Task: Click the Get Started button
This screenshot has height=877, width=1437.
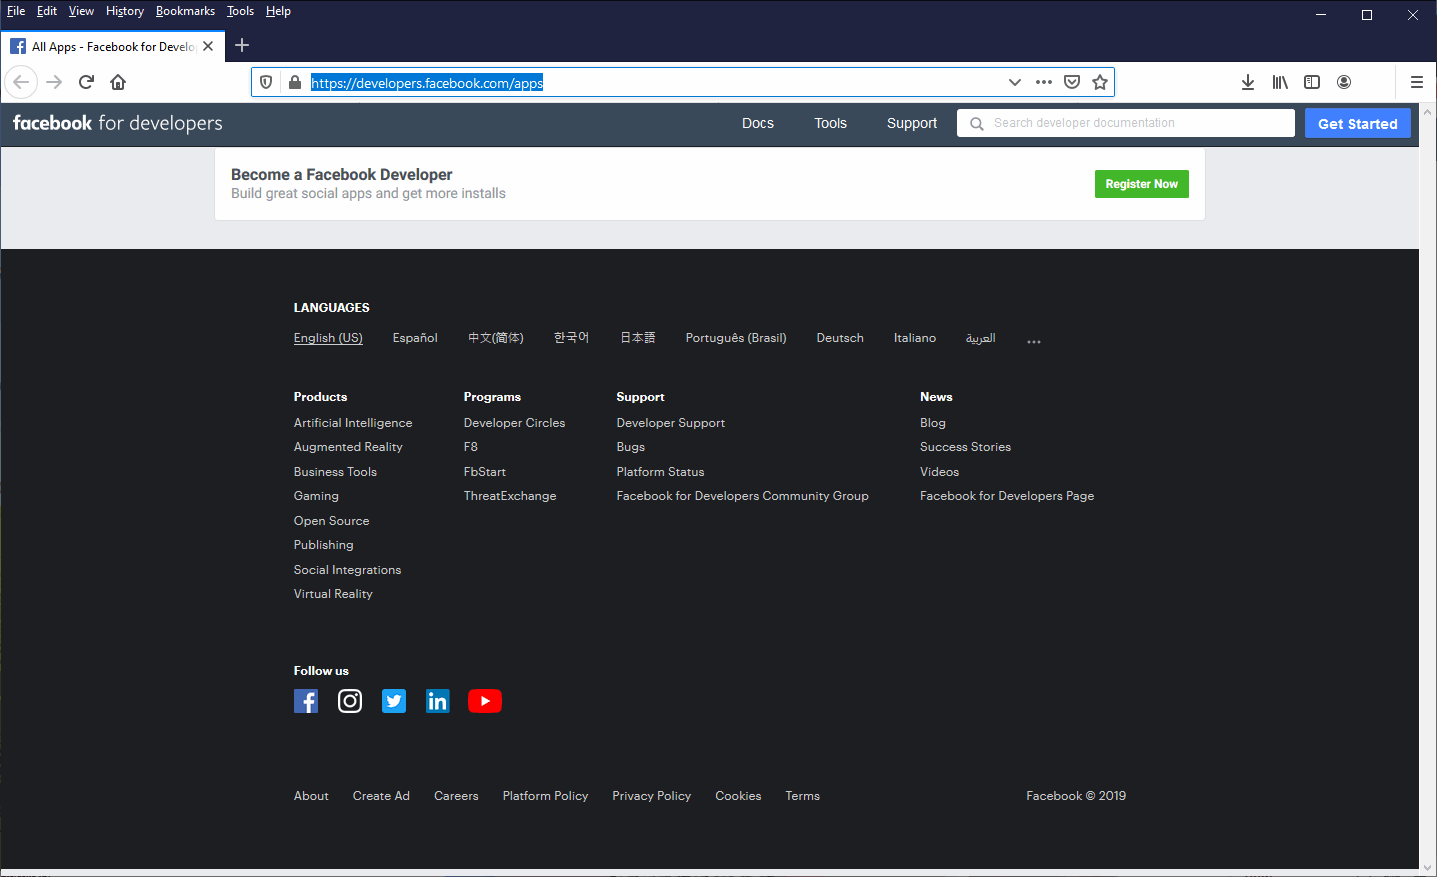Action: point(1358,123)
